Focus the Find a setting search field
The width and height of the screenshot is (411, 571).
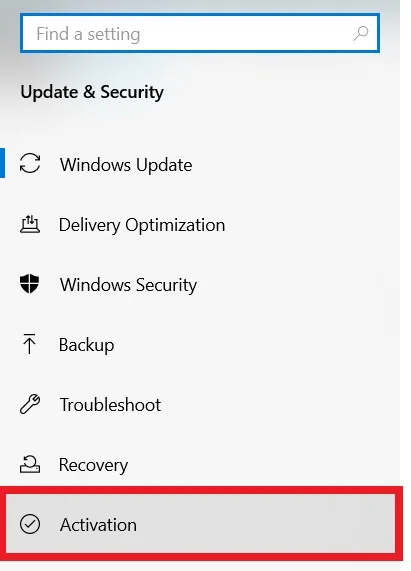click(200, 33)
